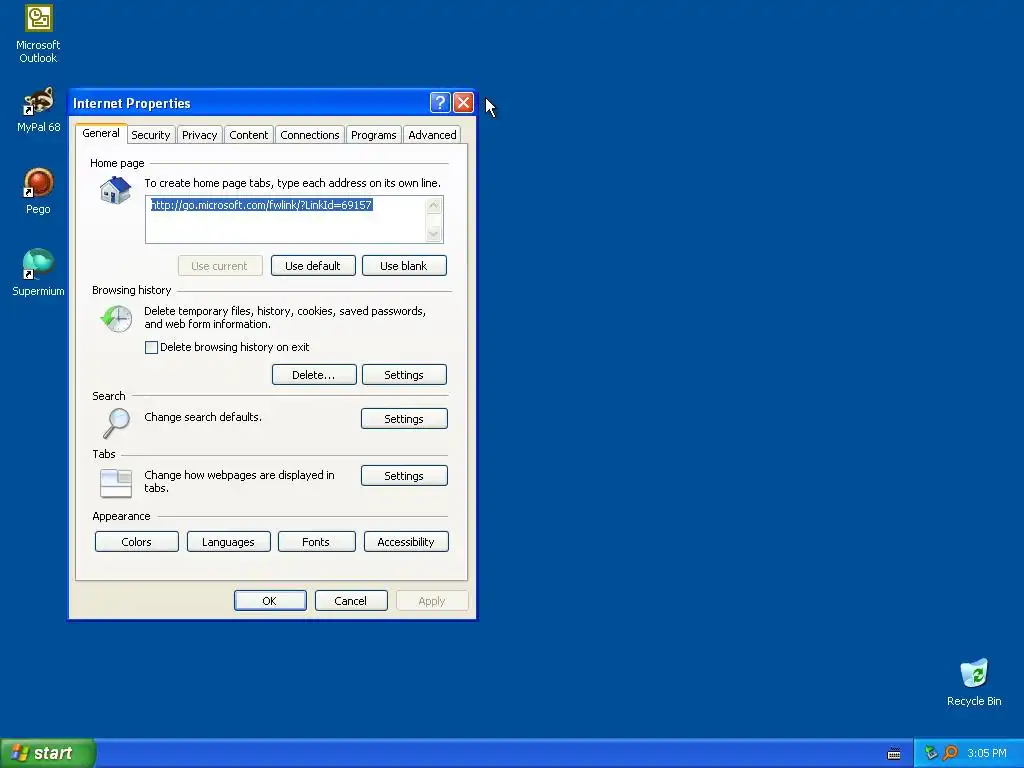Image resolution: width=1024 pixels, height=768 pixels.
Task: Enable Delete browsing history on exit
Action: click(151, 347)
